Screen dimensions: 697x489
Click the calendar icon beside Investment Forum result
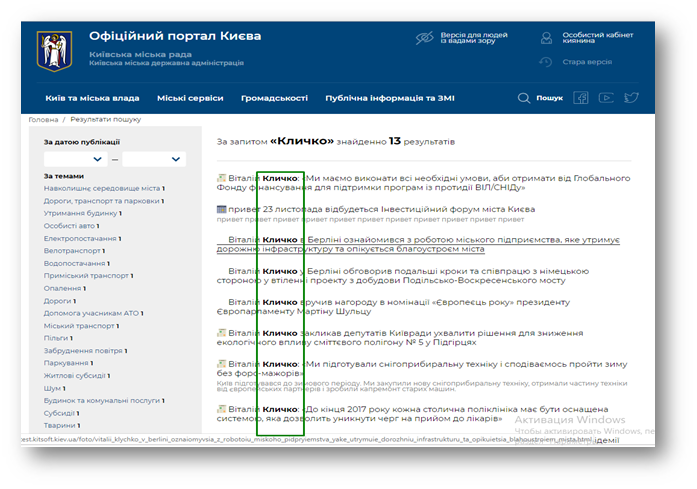pos(222,209)
